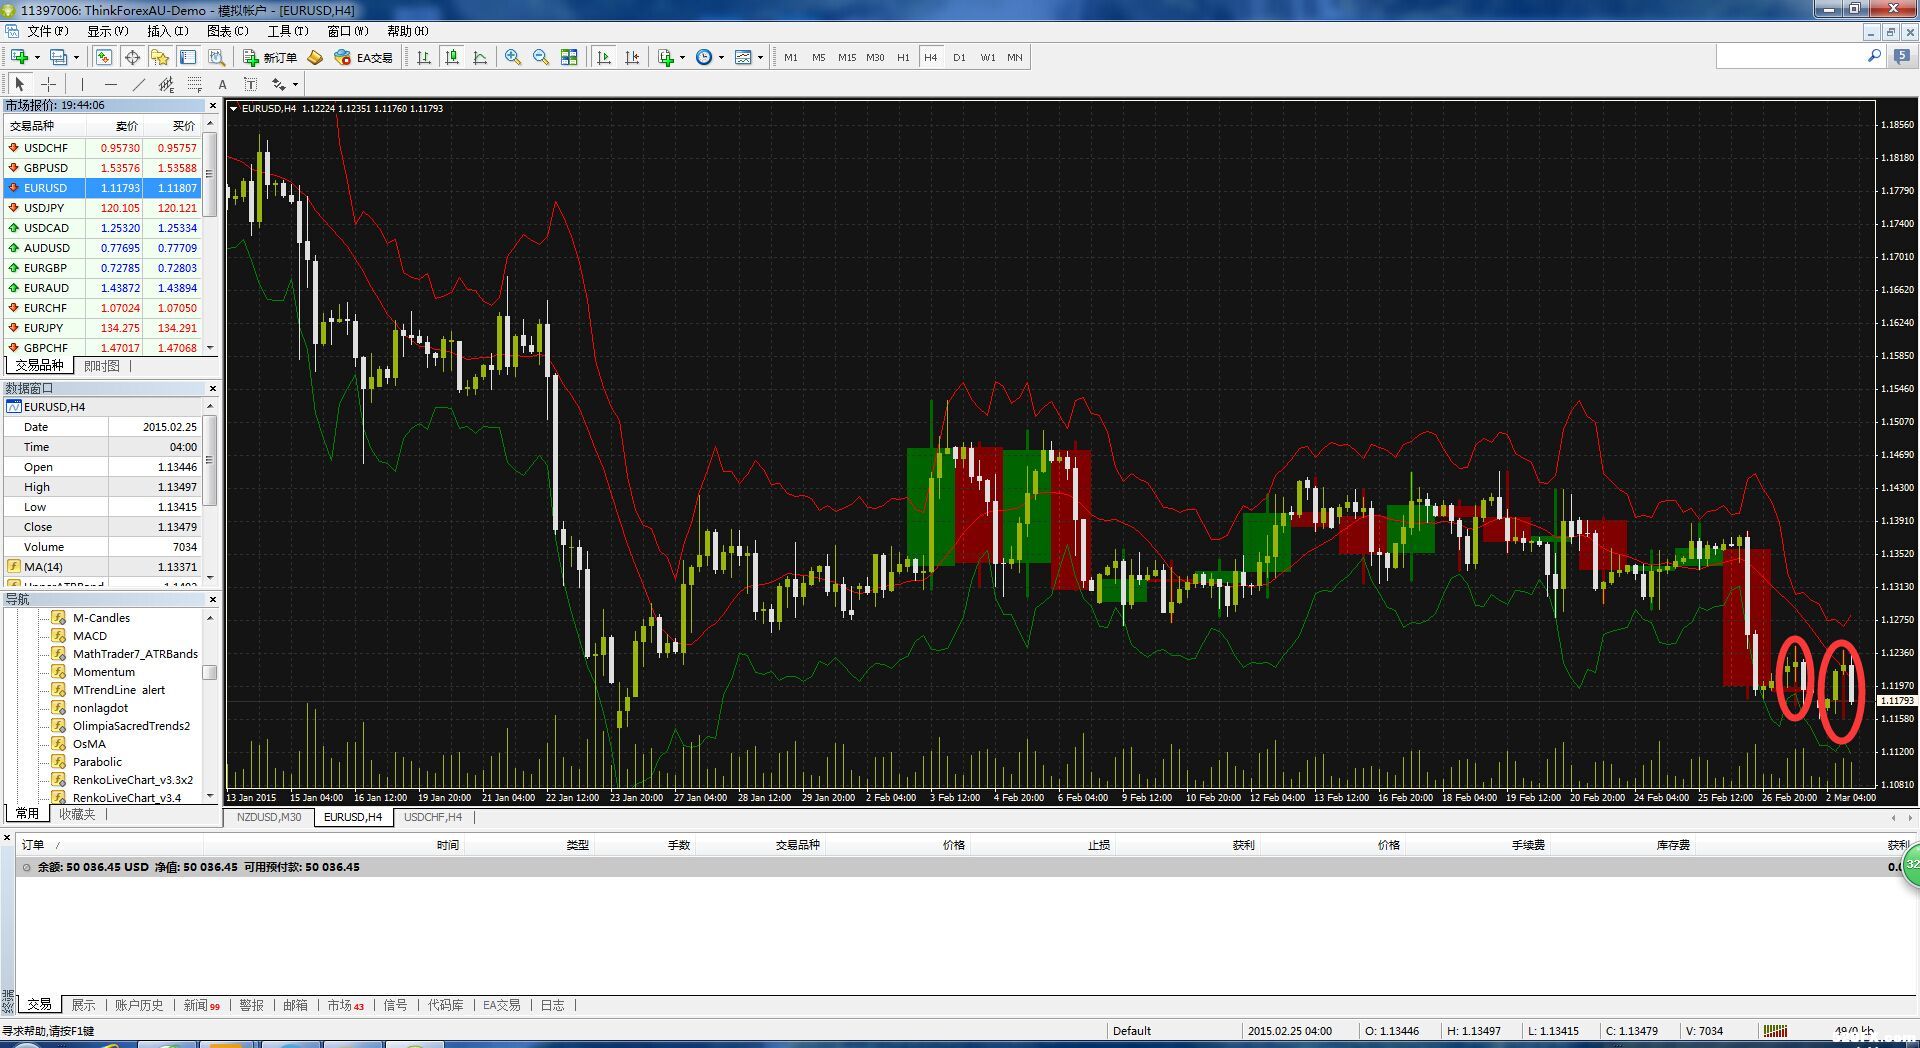Select the MN timeframe button

coord(1015,57)
